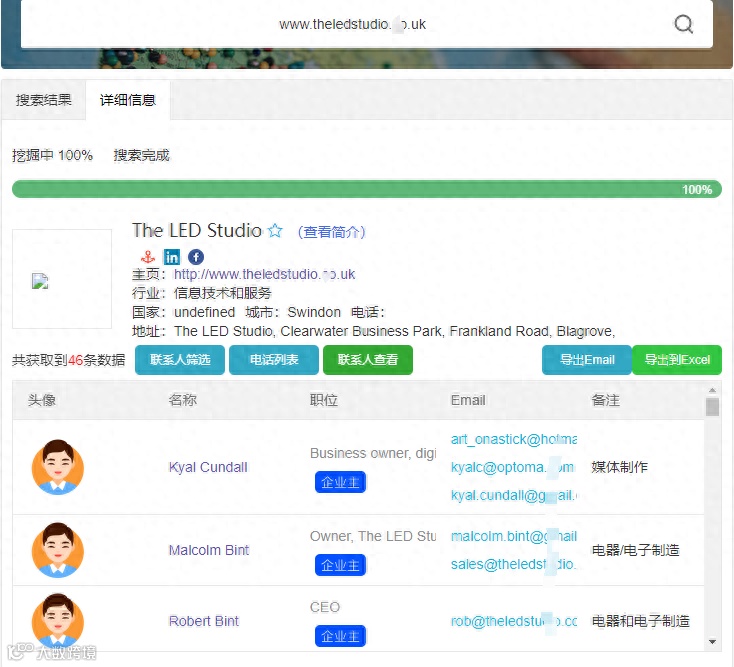Screen dimensions: 734x667
Task: Click the sales@theledstudio email link
Action: click(513, 564)
